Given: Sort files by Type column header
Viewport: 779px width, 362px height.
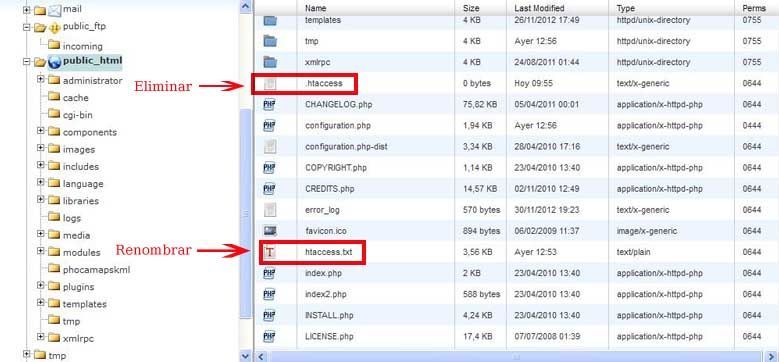Looking at the screenshot, I should (626, 8).
